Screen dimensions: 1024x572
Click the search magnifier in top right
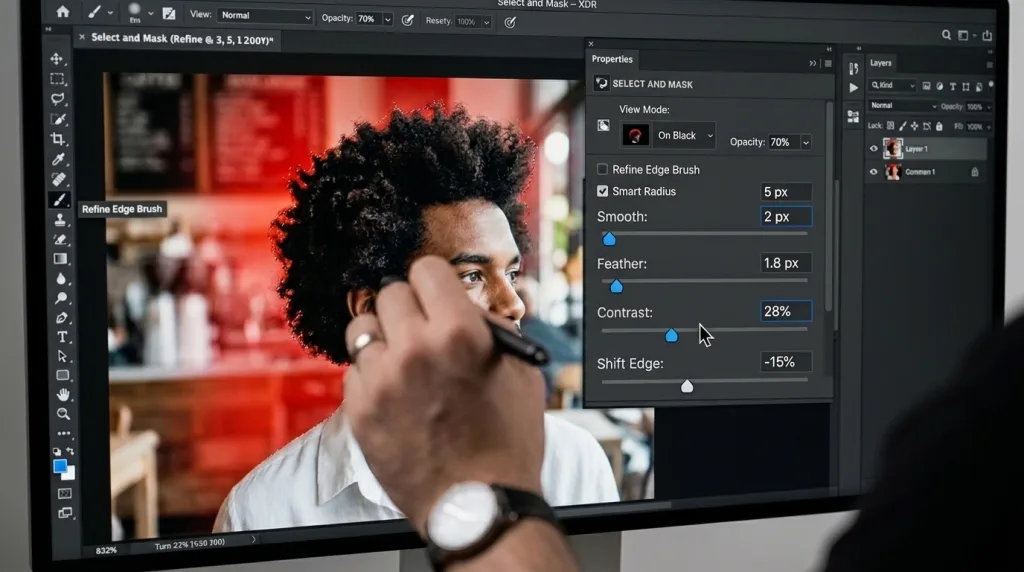(946, 35)
